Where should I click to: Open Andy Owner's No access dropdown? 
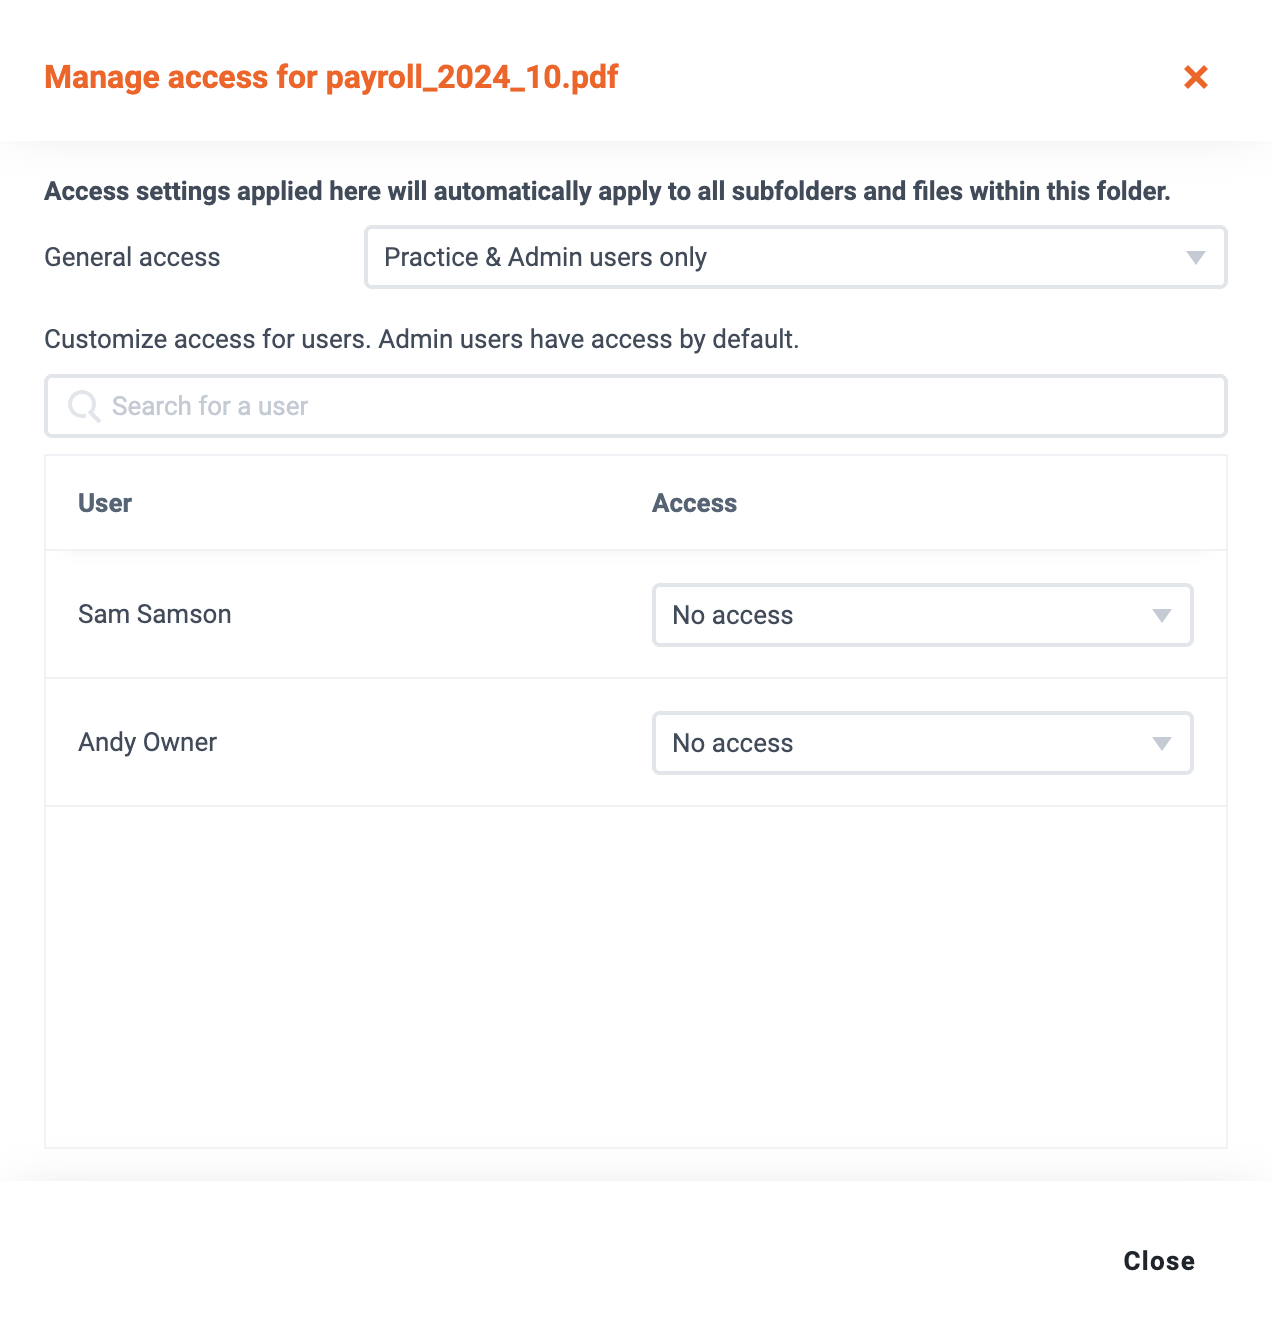coord(923,743)
